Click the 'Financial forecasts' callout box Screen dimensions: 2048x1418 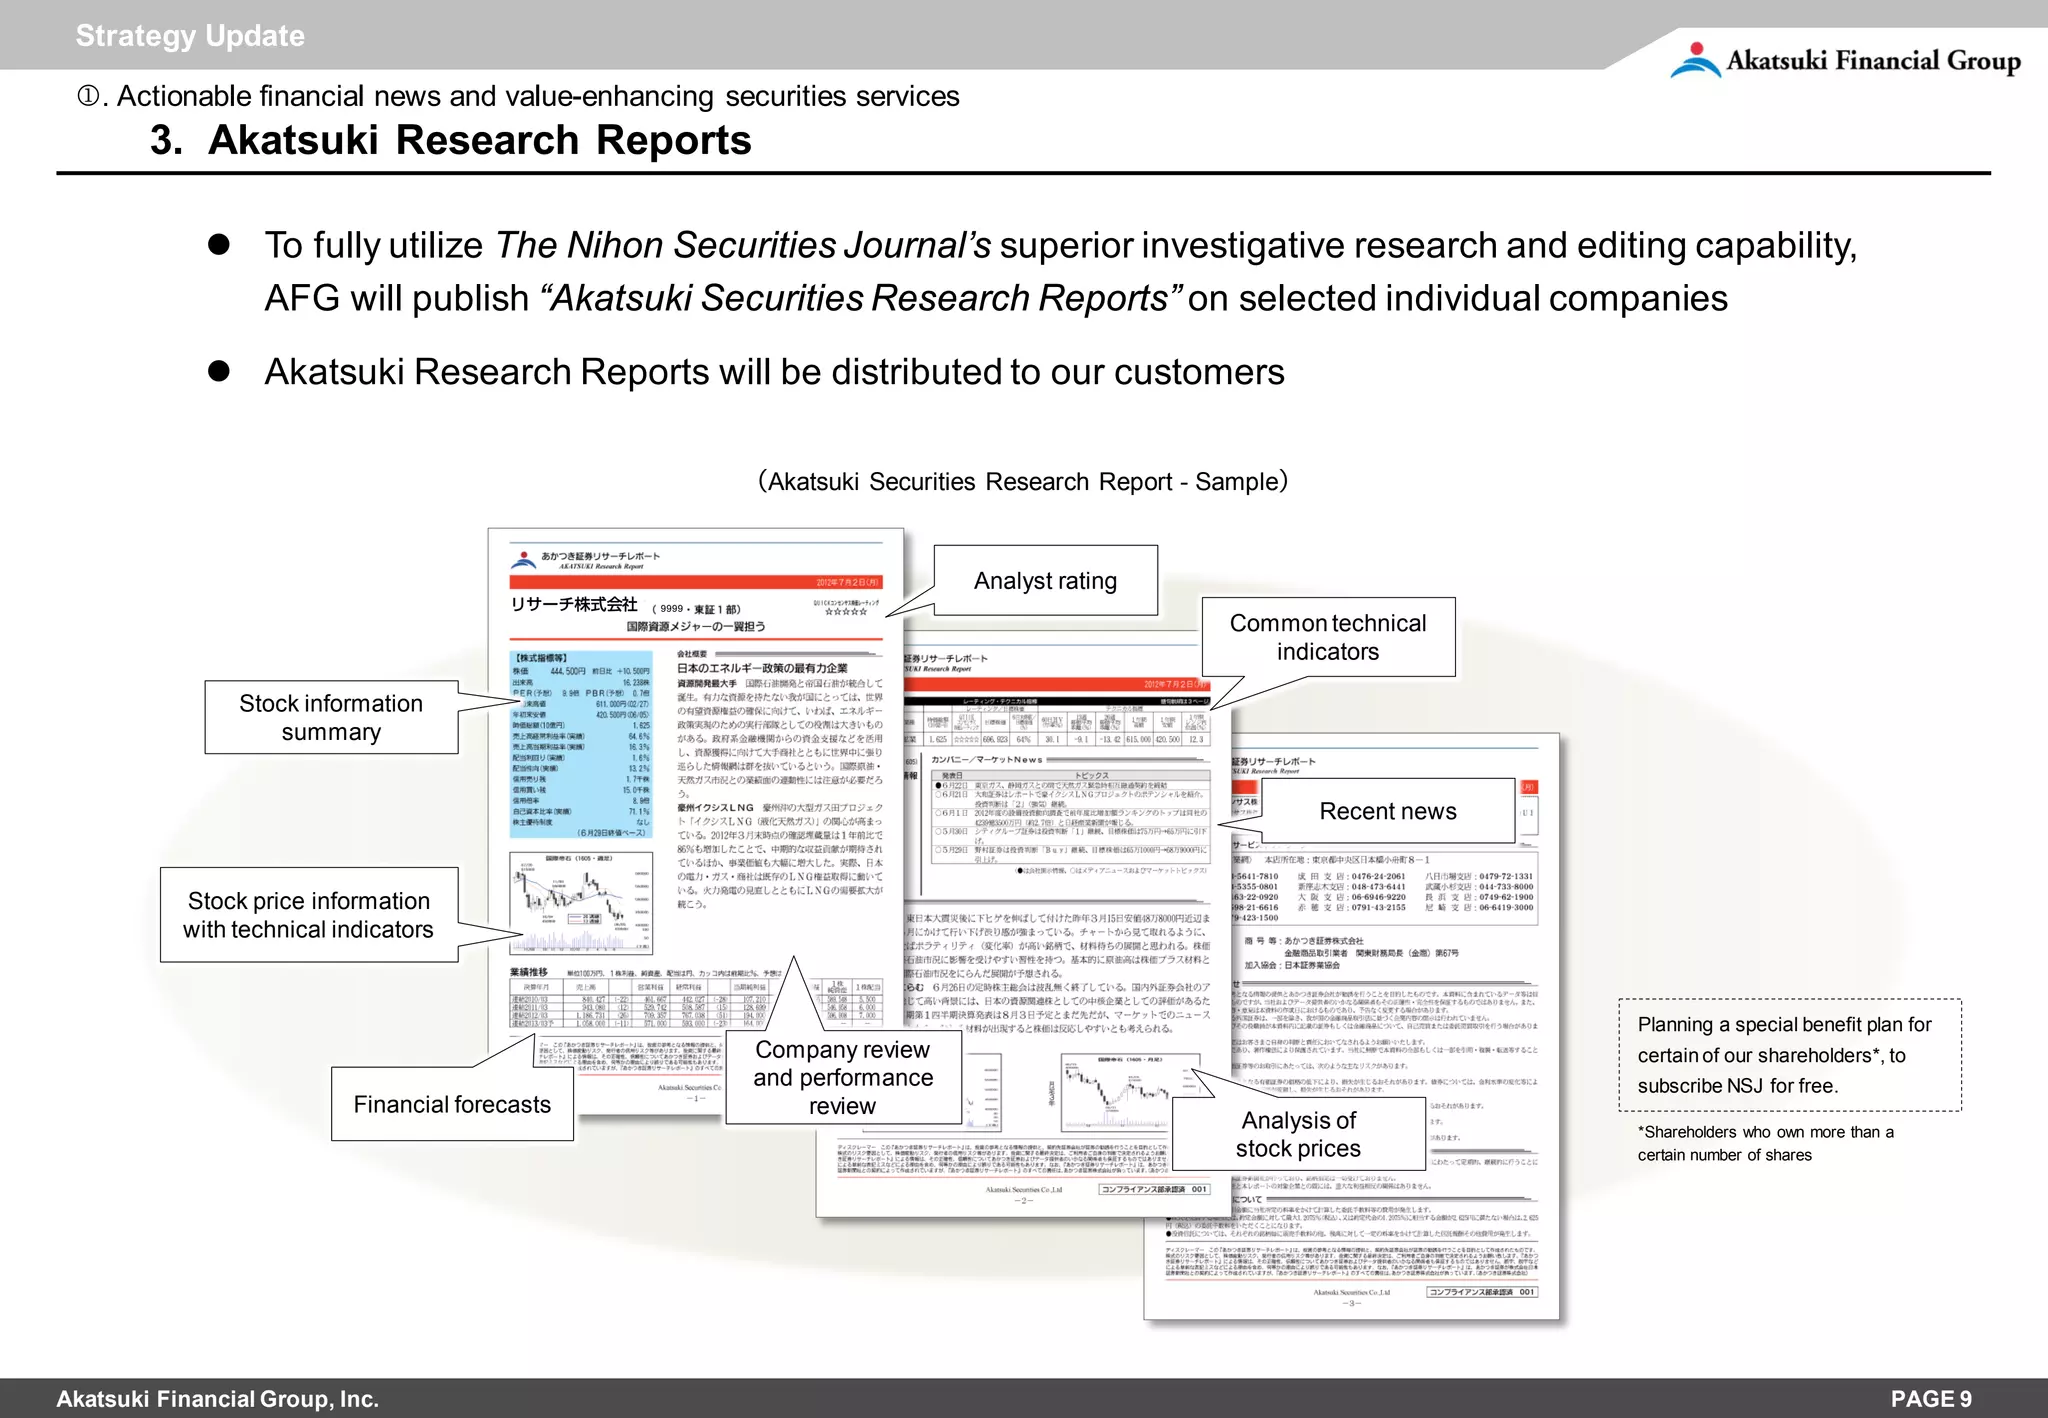(x=452, y=1104)
